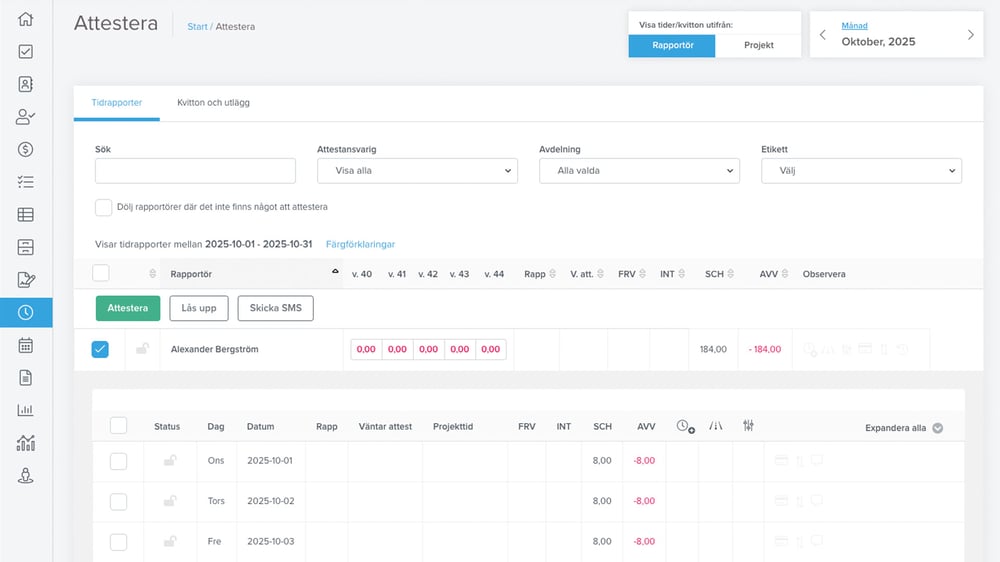Switch to Kvitton och utlägg tab
The image size is (1000, 562).
point(213,102)
